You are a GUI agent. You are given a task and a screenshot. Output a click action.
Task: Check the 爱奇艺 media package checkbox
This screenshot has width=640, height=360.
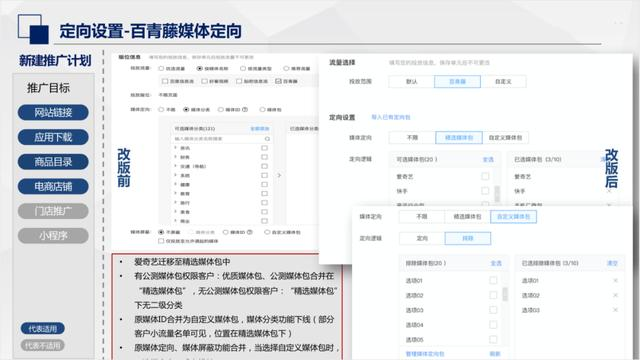pyautogui.click(x=485, y=176)
